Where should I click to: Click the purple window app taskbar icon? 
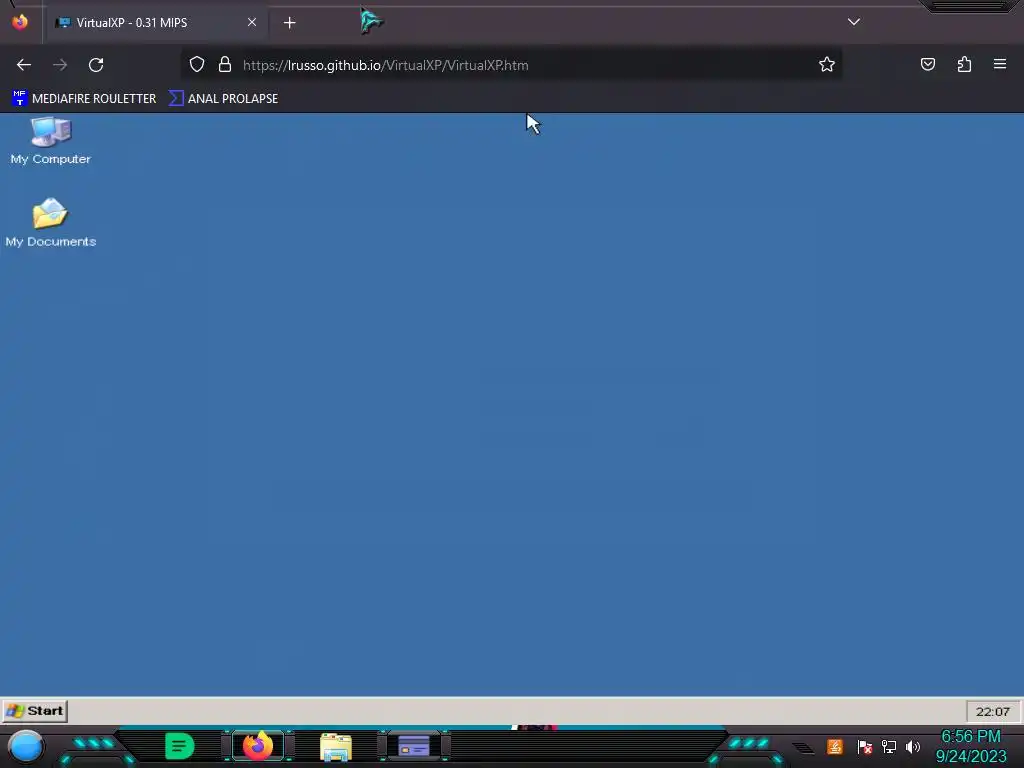[414, 746]
